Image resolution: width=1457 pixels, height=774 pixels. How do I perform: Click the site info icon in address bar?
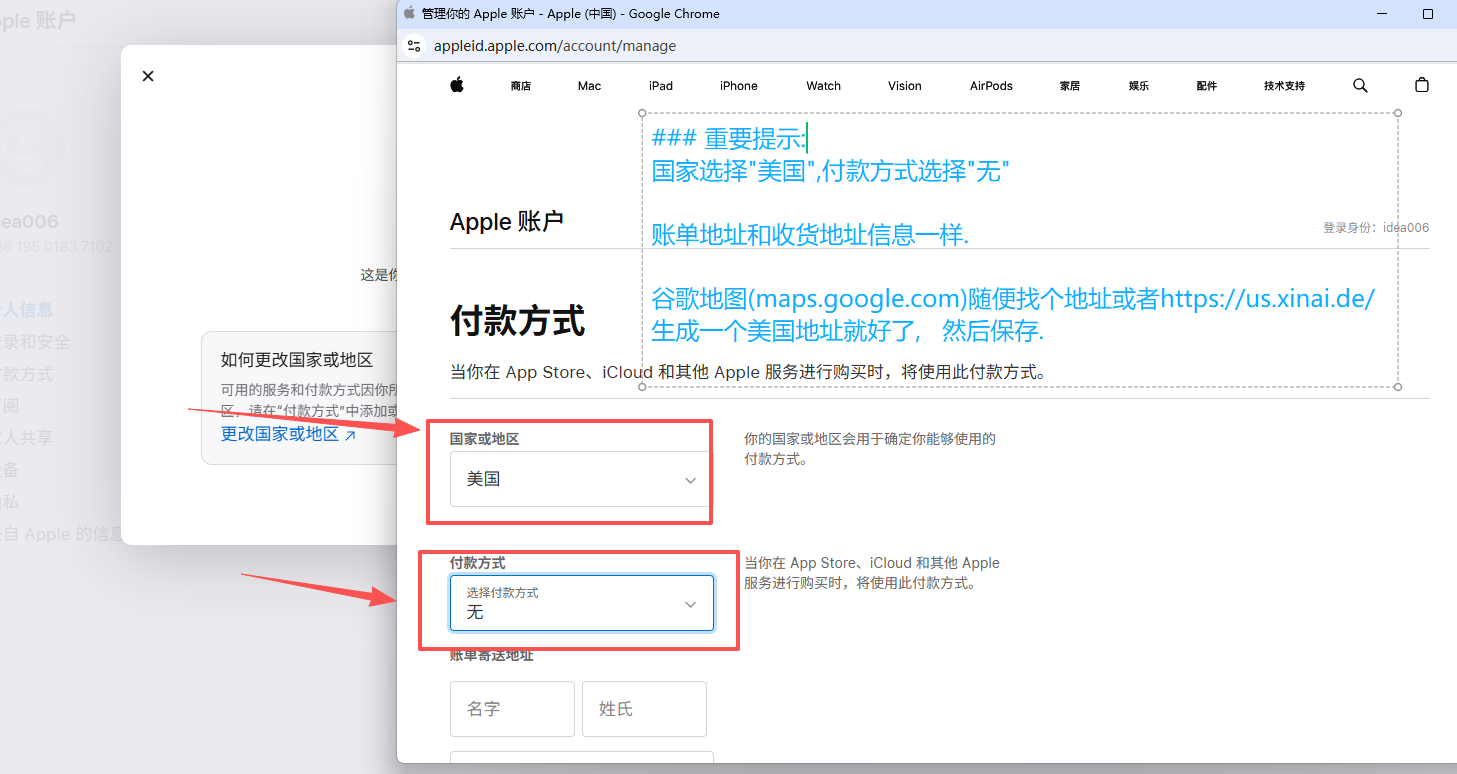414,46
